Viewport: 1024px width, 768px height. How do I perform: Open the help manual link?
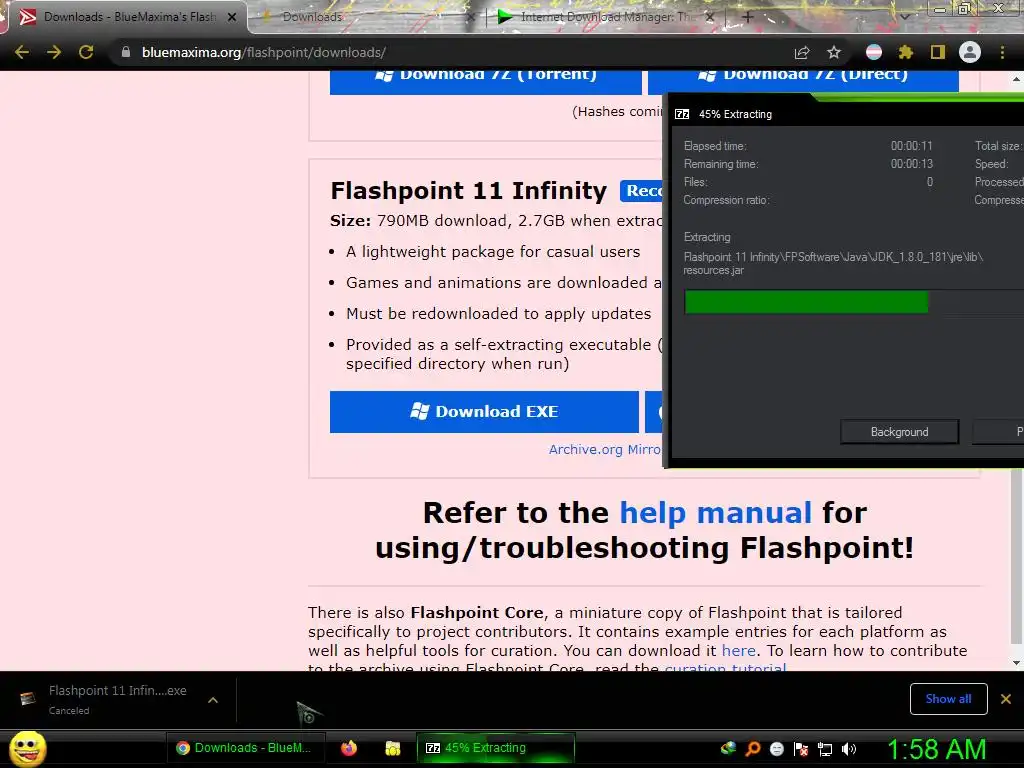pyautogui.click(x=715, y=513)
